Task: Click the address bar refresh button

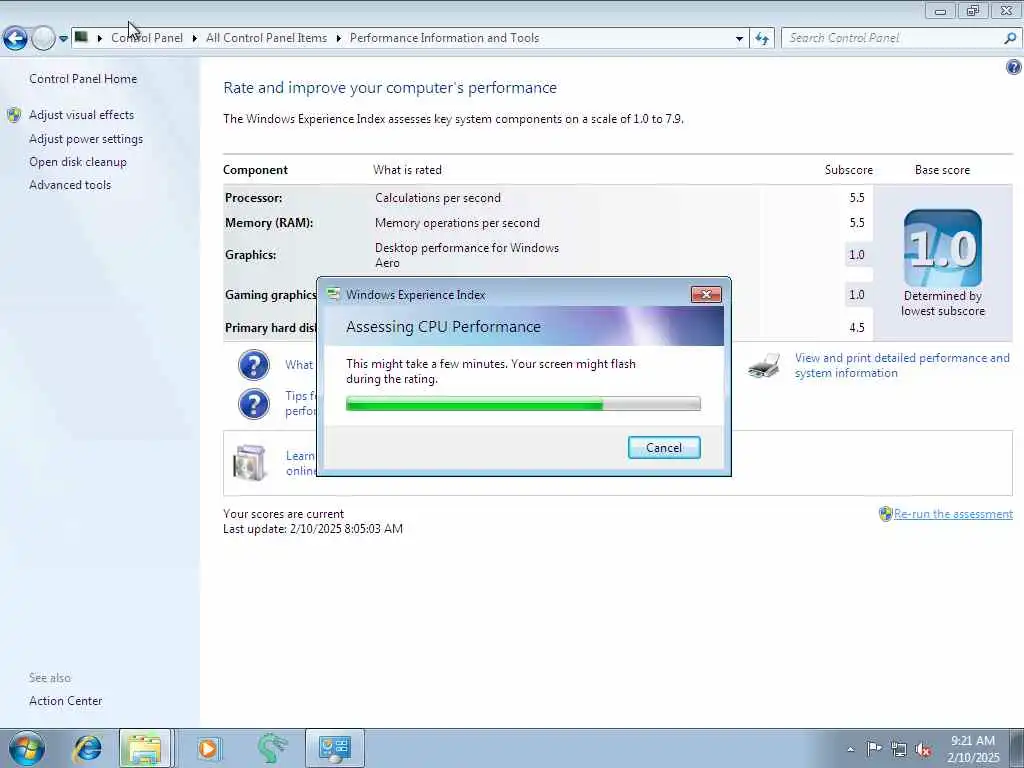Action: pos(761,39)
